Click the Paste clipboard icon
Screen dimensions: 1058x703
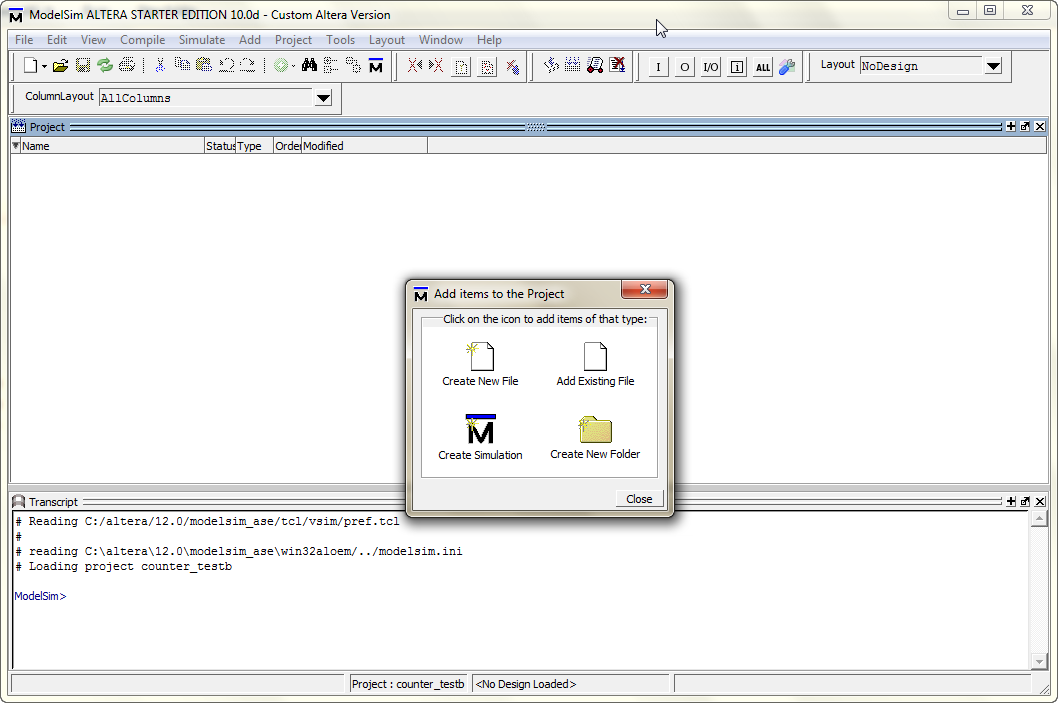204,65
